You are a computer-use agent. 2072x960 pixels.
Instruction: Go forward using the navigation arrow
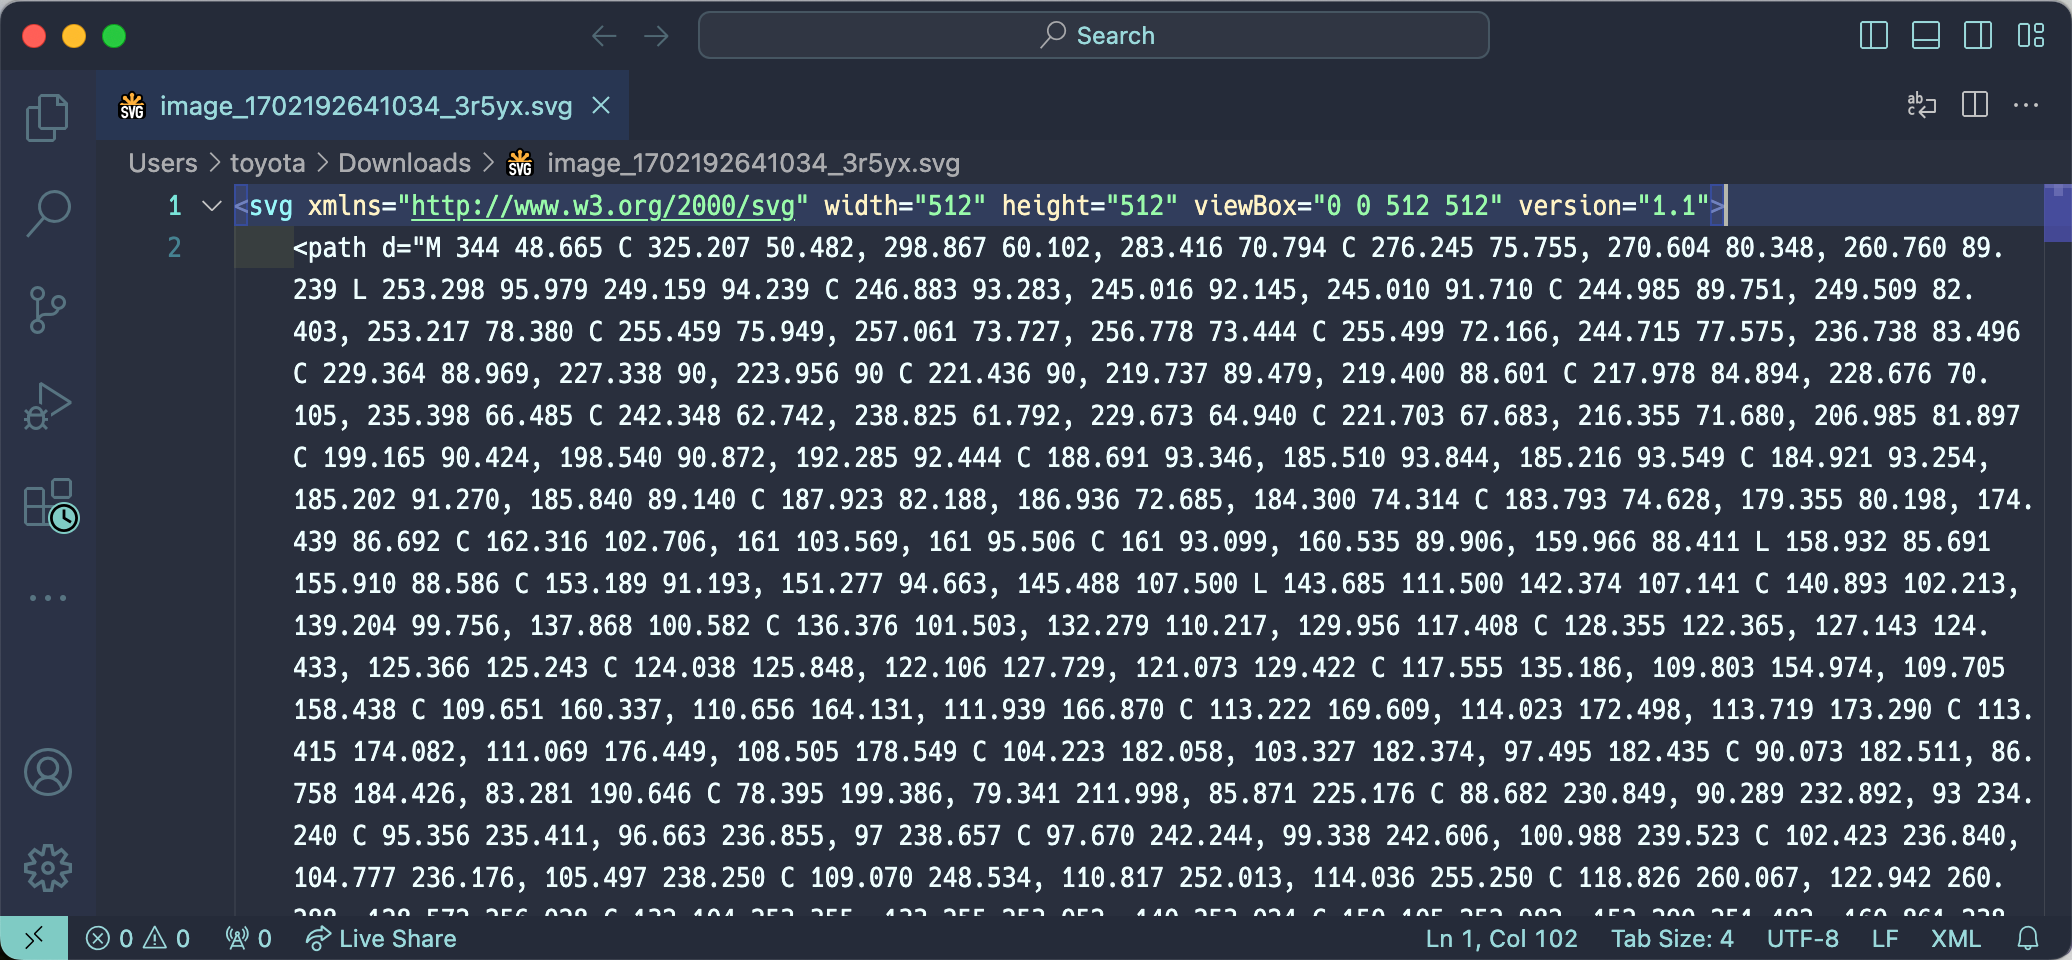(656, 36)
